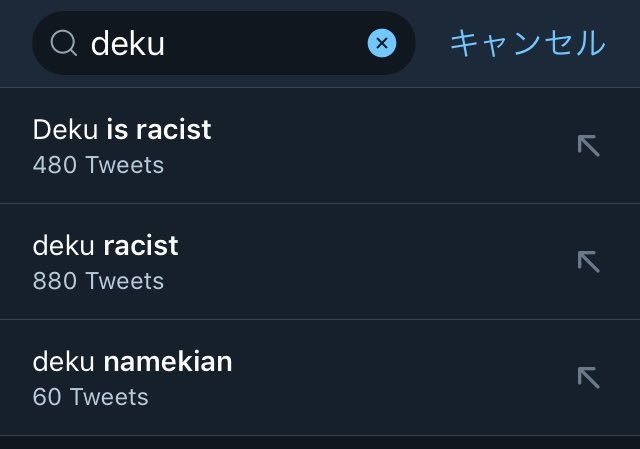Click the magnifying glass search icon
The width and height of the screenshot is (640, 449).
64,43
